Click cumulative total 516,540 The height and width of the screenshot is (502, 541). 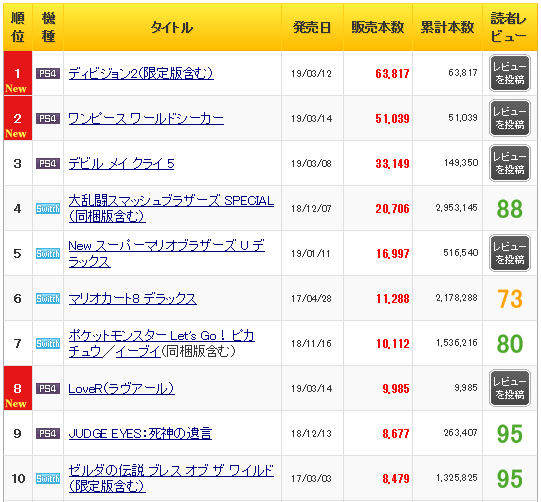coord(461,253)
